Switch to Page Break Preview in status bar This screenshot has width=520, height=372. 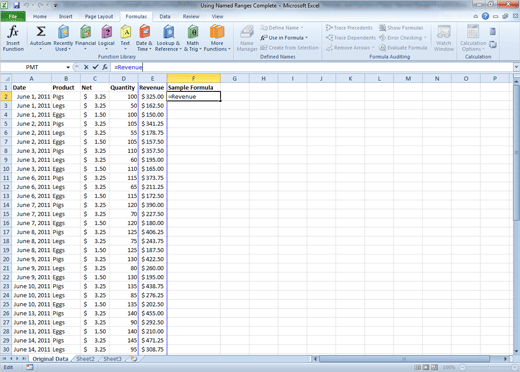[434, 367]
